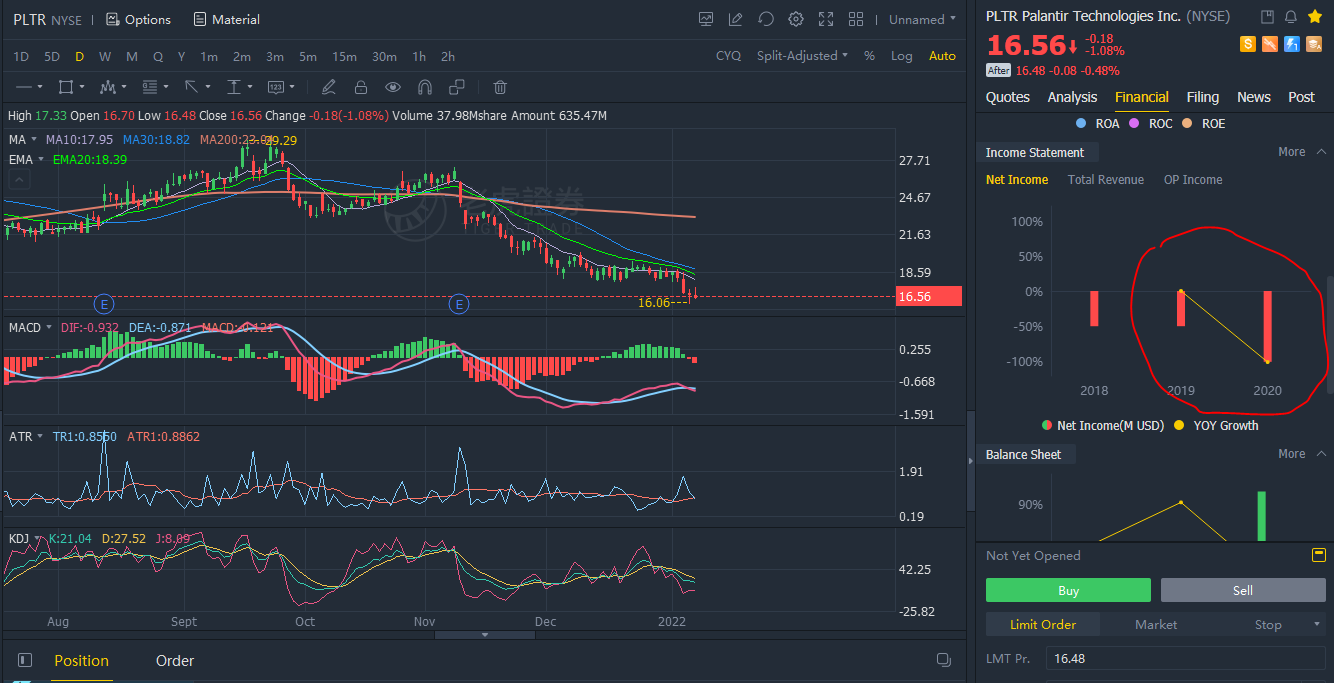Expand the Stop order type dropdown
1334x683 pixels.
1318,625
